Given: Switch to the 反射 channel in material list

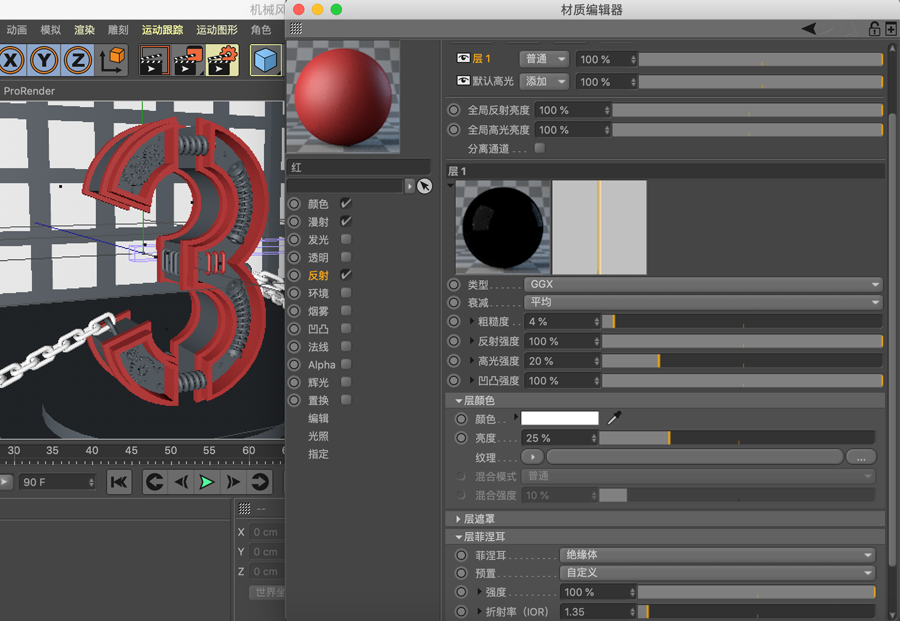Looking at the screenshot, I should (318, 275).
